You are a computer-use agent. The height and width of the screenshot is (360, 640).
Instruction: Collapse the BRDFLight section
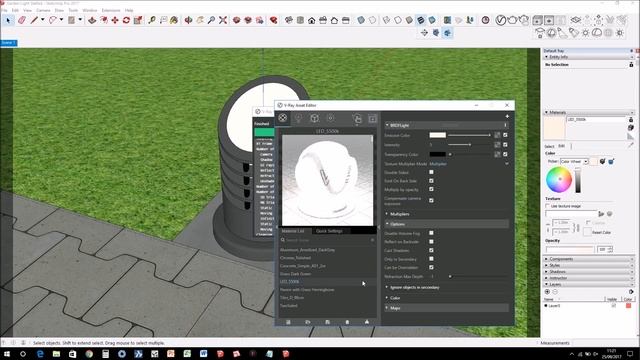[x=387, y=125]
